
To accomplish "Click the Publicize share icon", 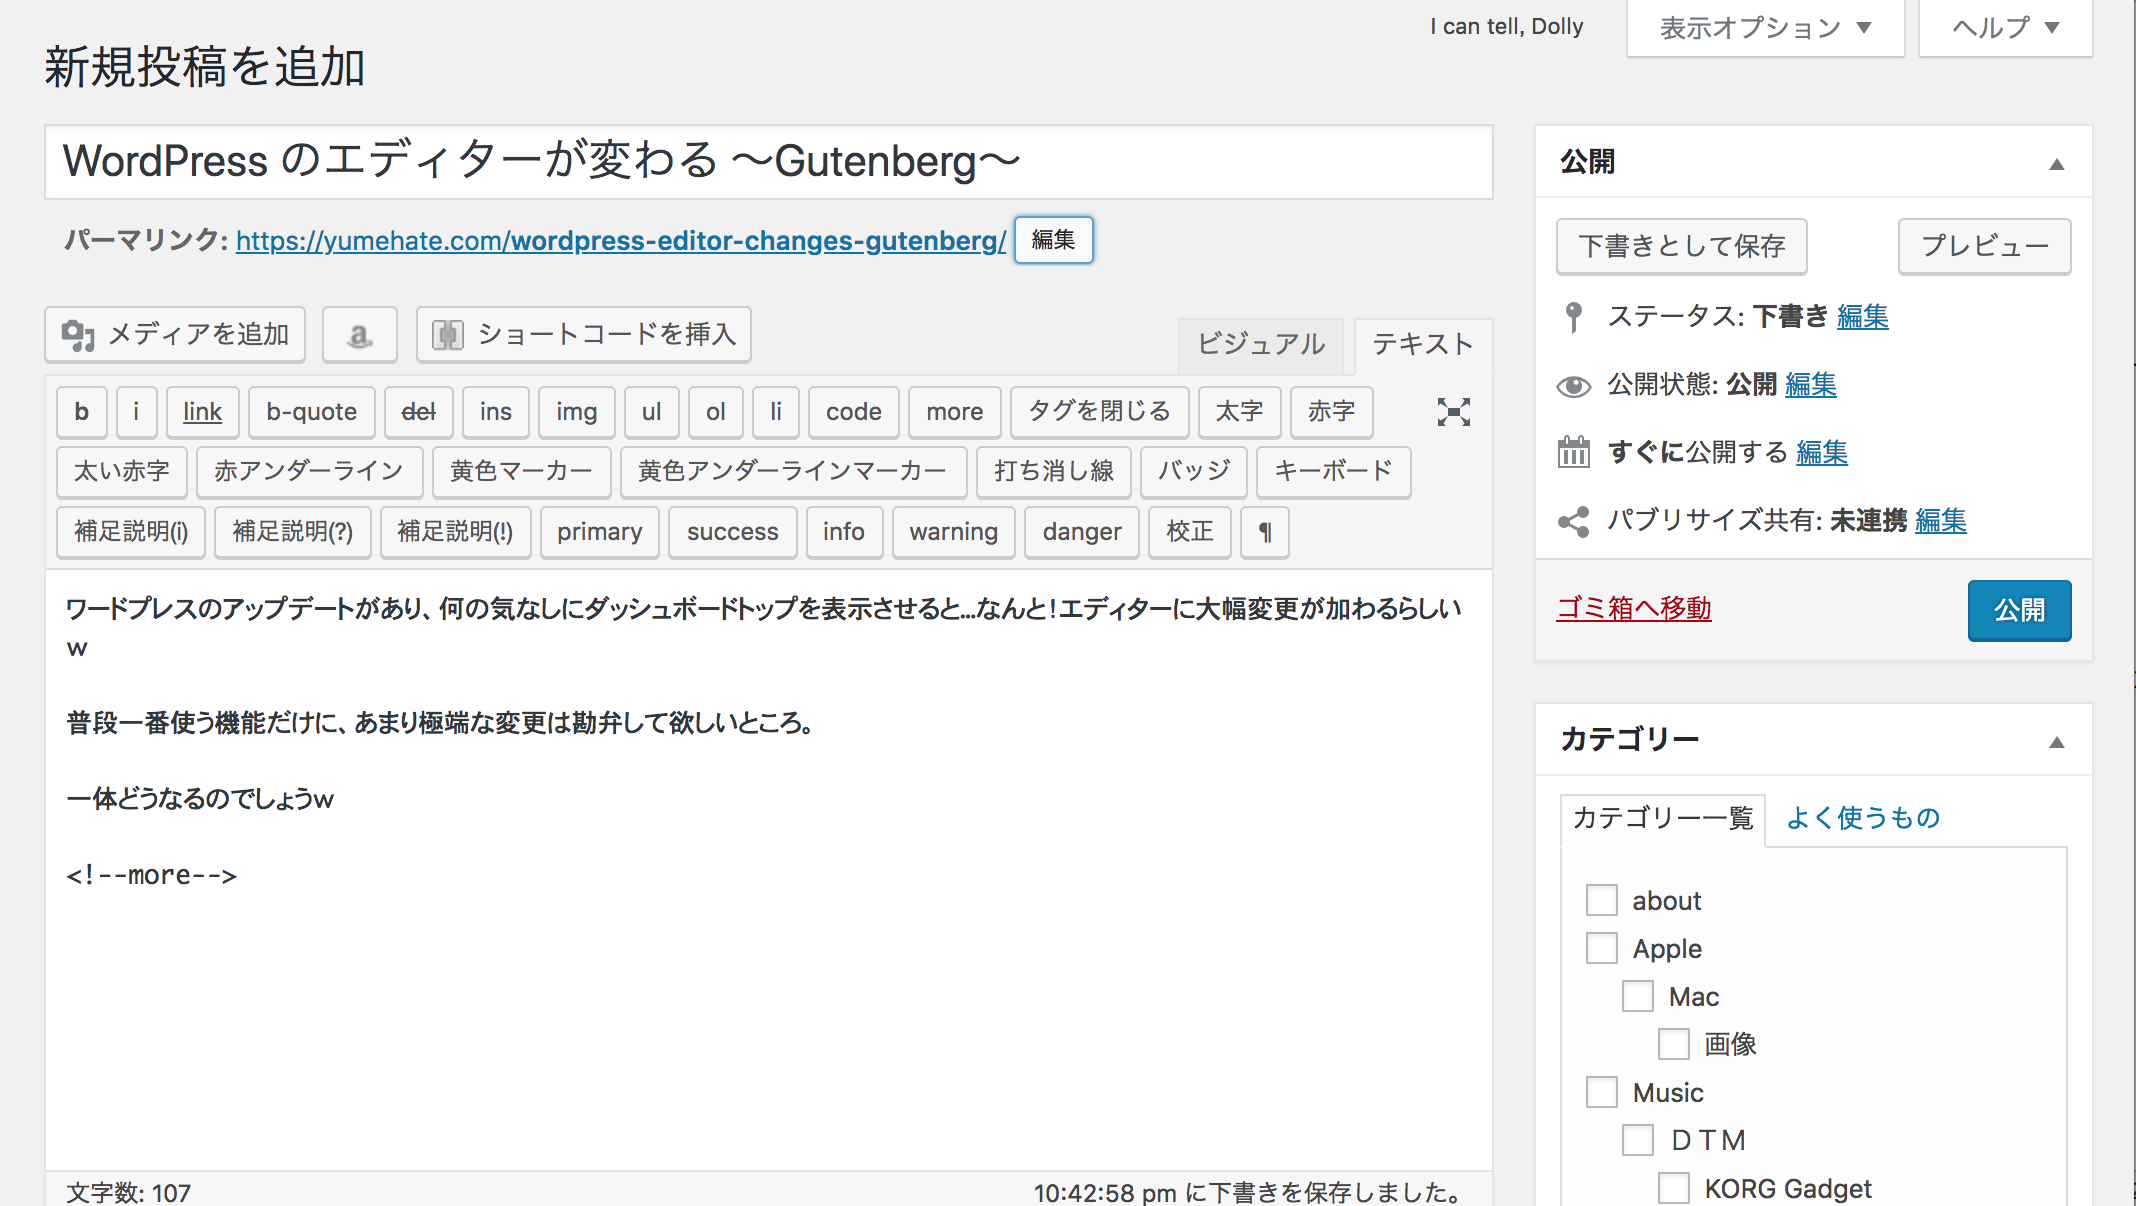I will click(x=1573, y=521).
